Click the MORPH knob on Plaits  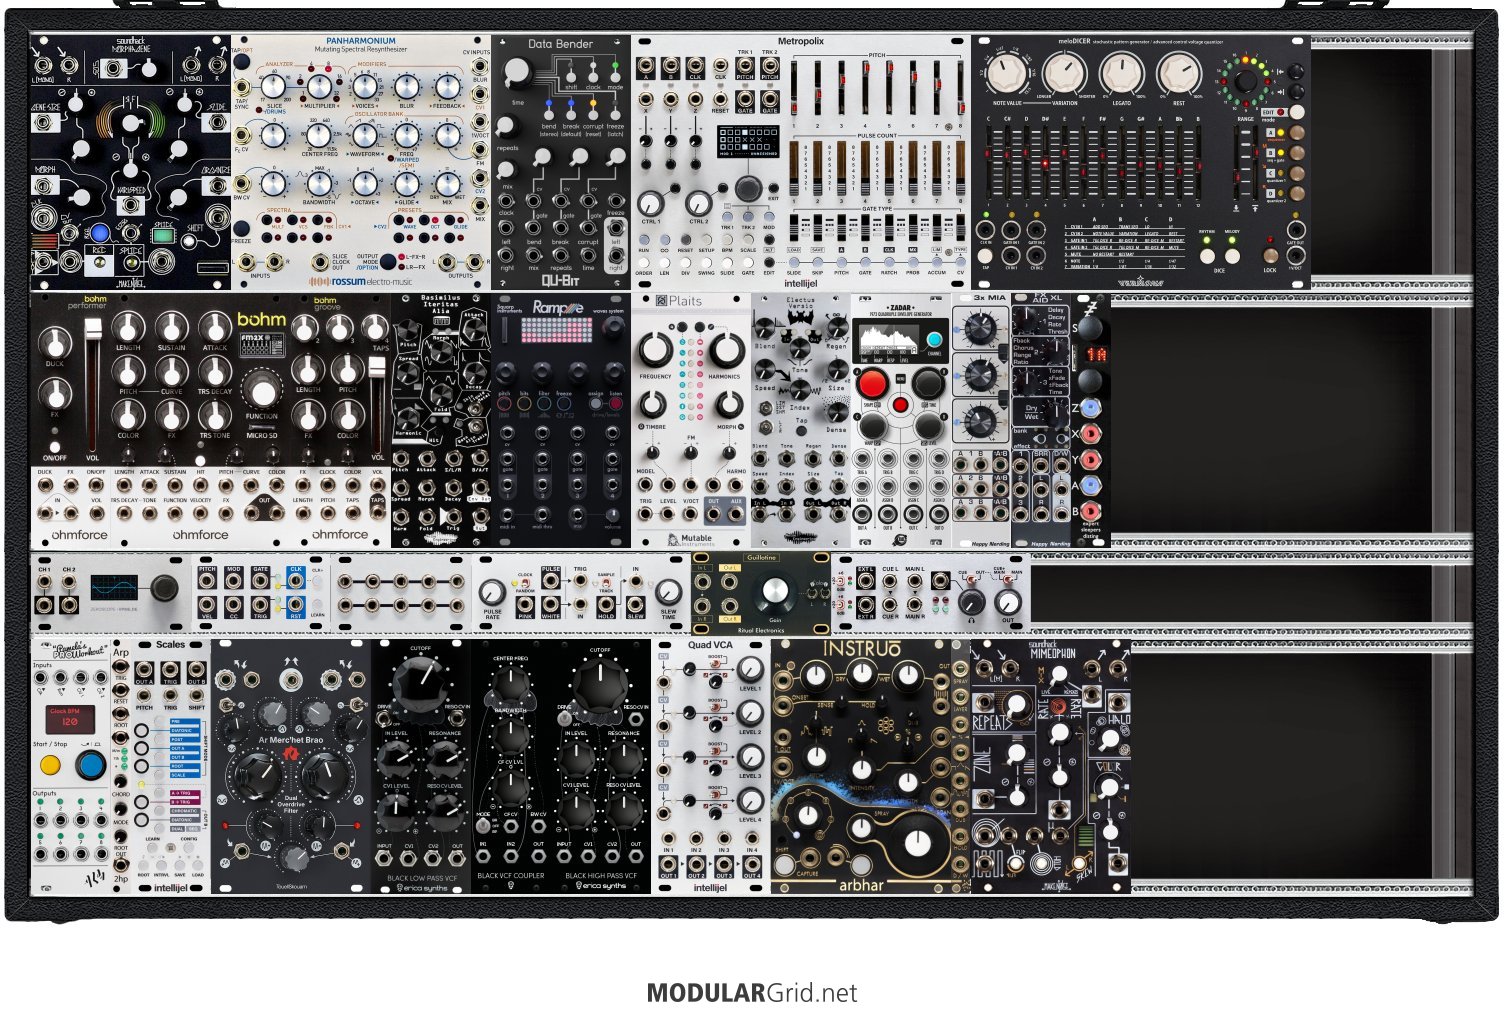(728, 403)
